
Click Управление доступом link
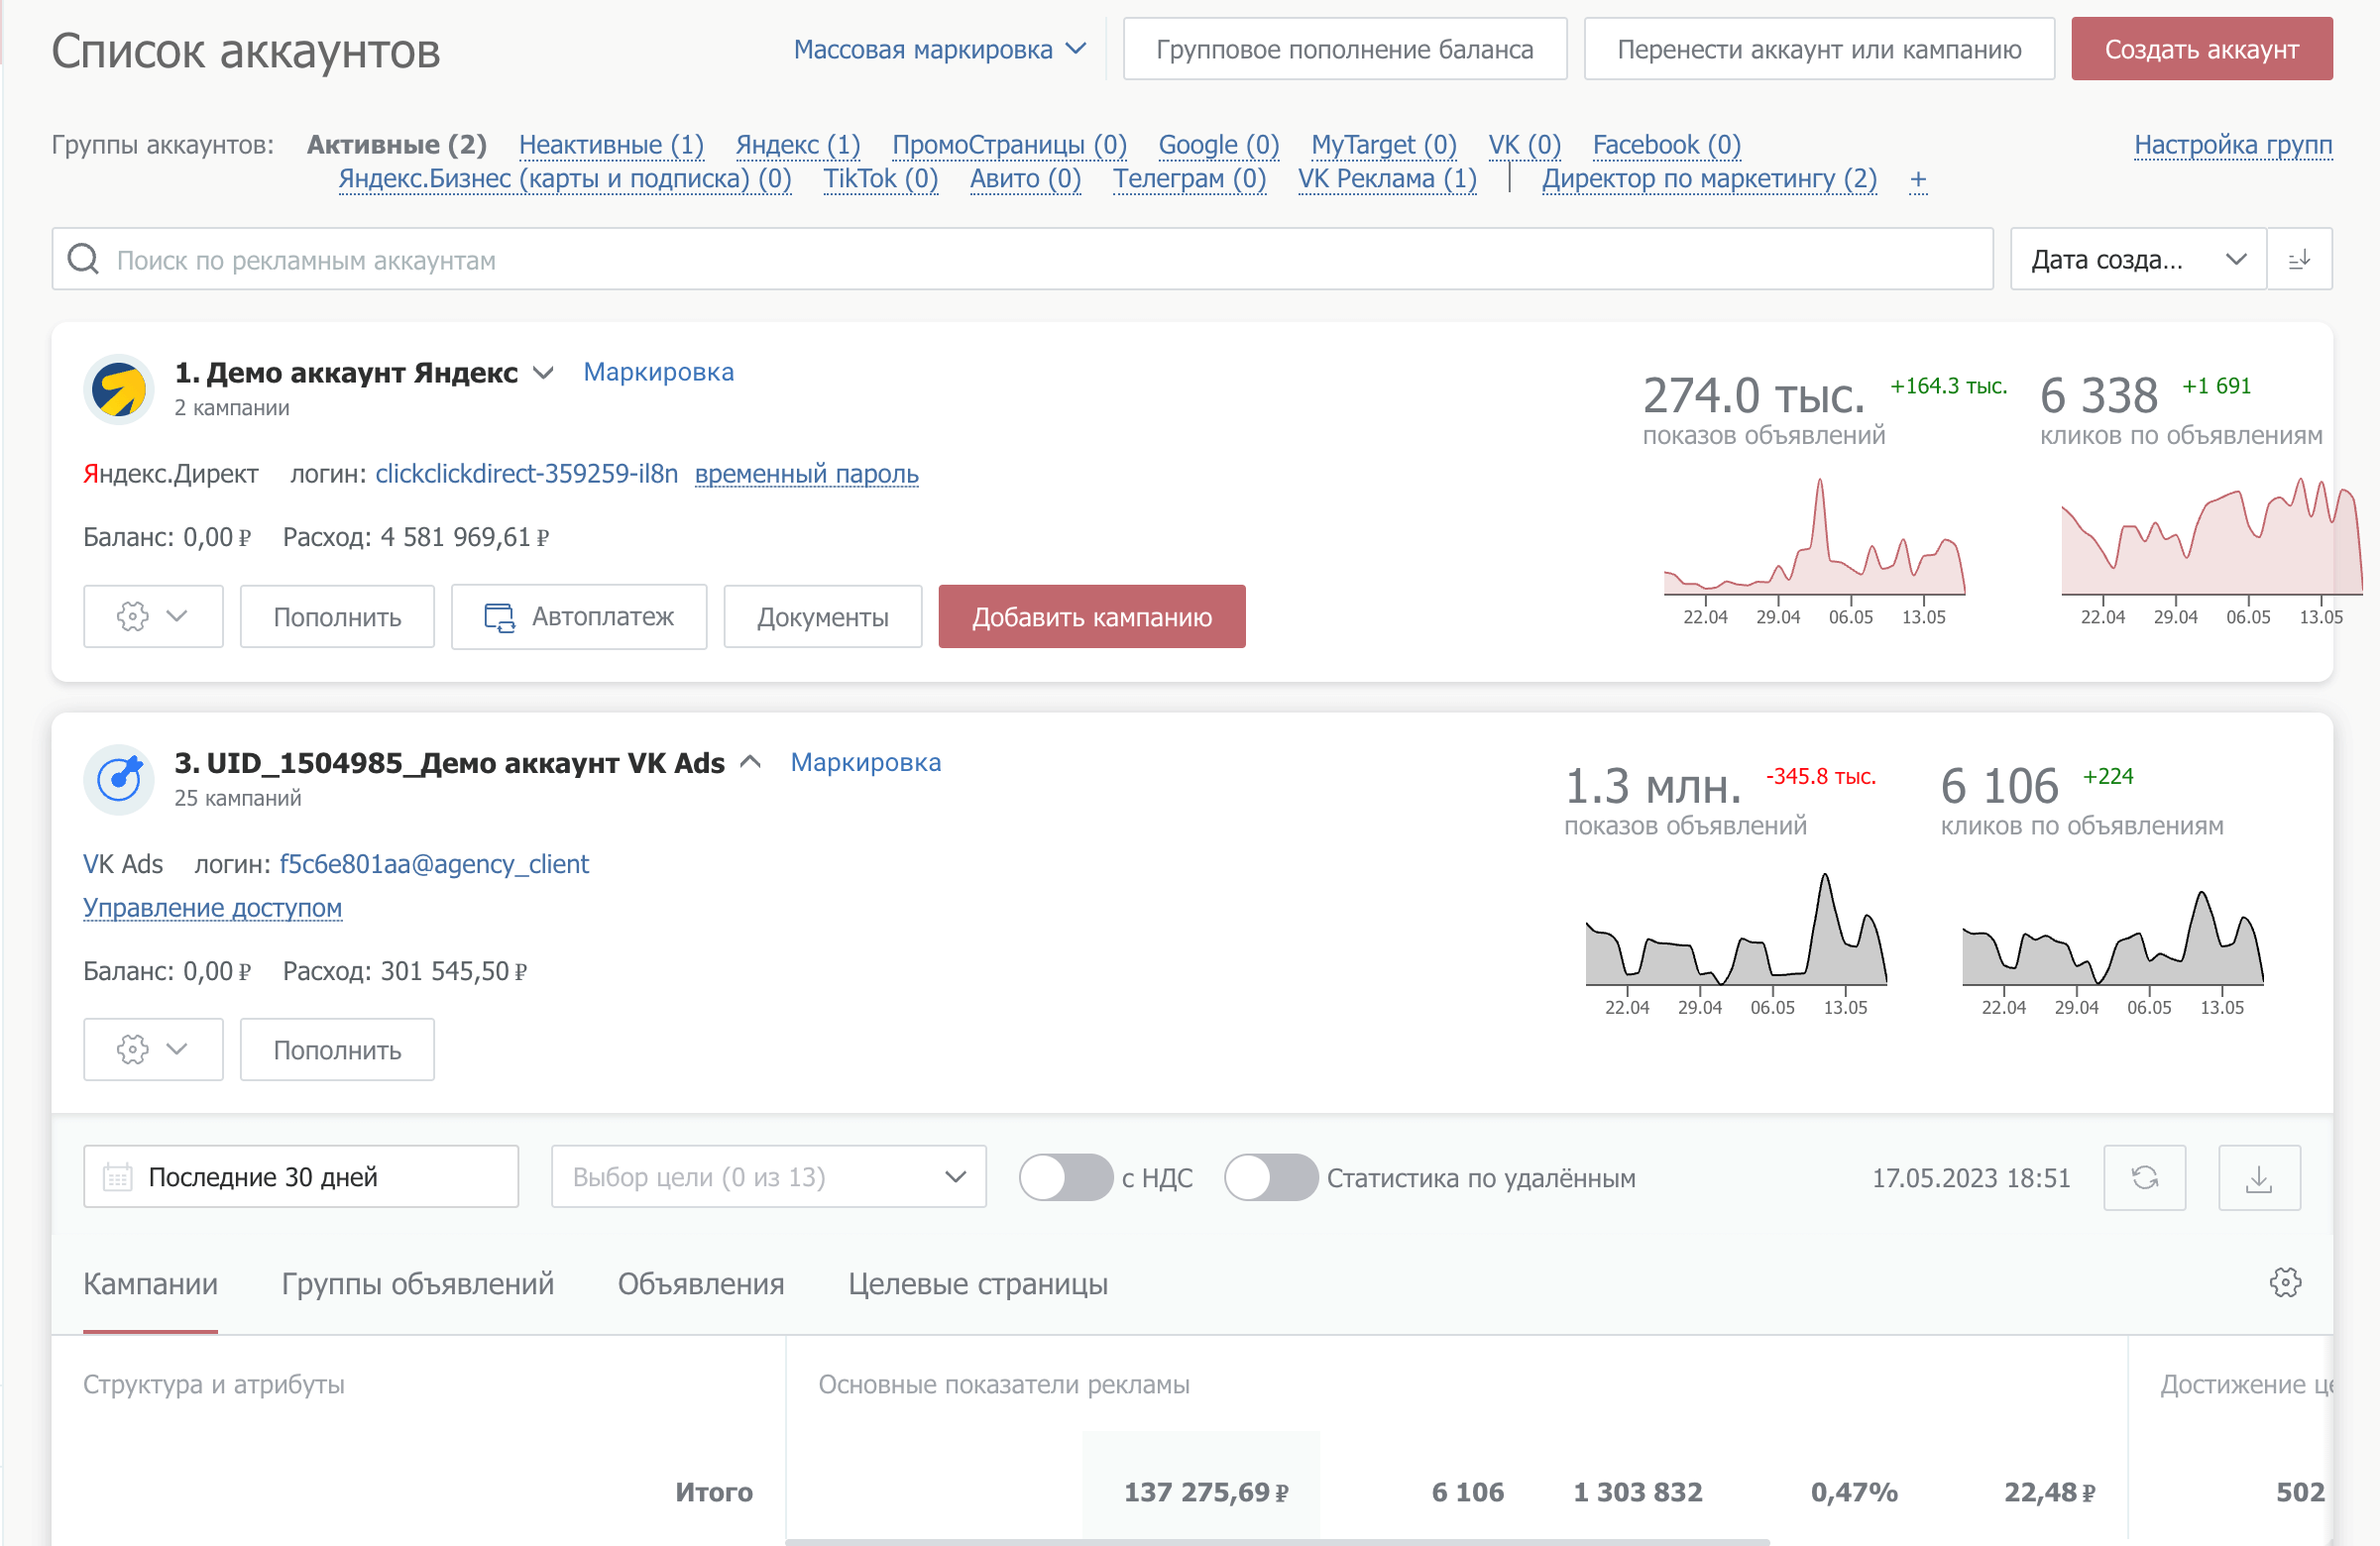click(212, 908)
